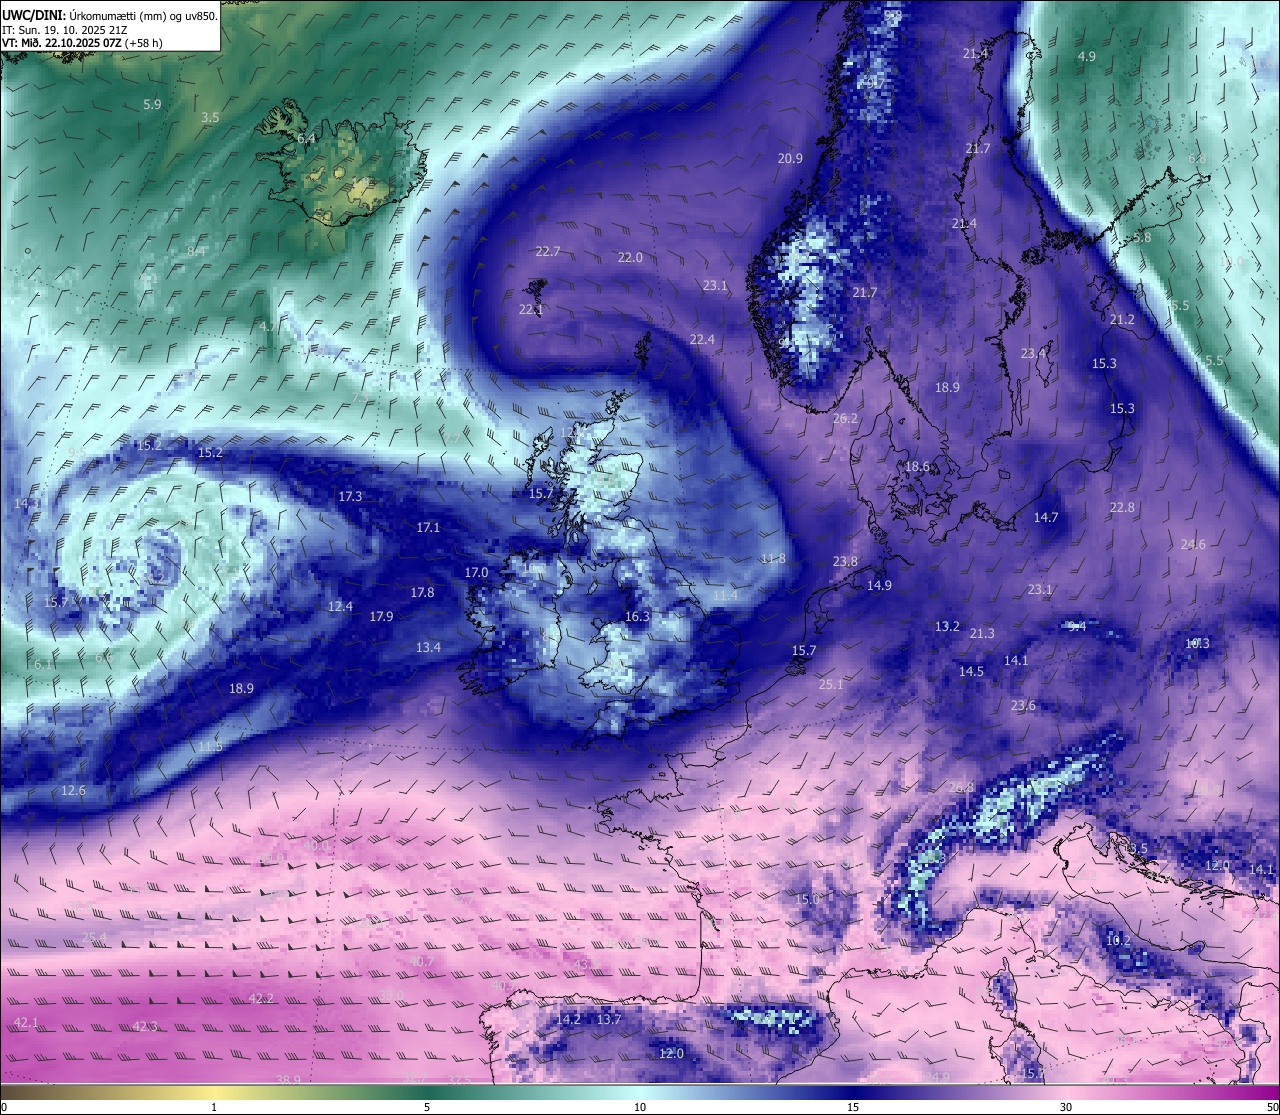Click the 3.5 value west of Iceland

(x=210, y=117)
